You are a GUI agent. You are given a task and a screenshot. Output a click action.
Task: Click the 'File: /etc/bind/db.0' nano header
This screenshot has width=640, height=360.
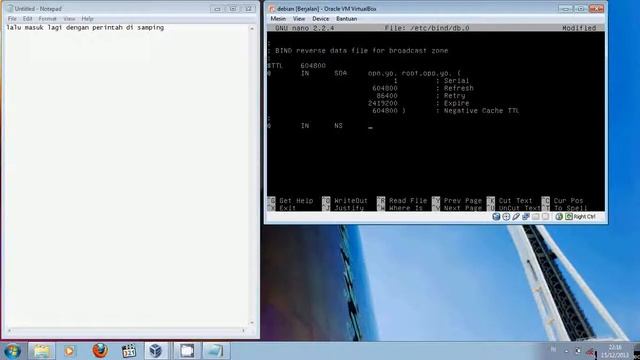tap(427, 28)
